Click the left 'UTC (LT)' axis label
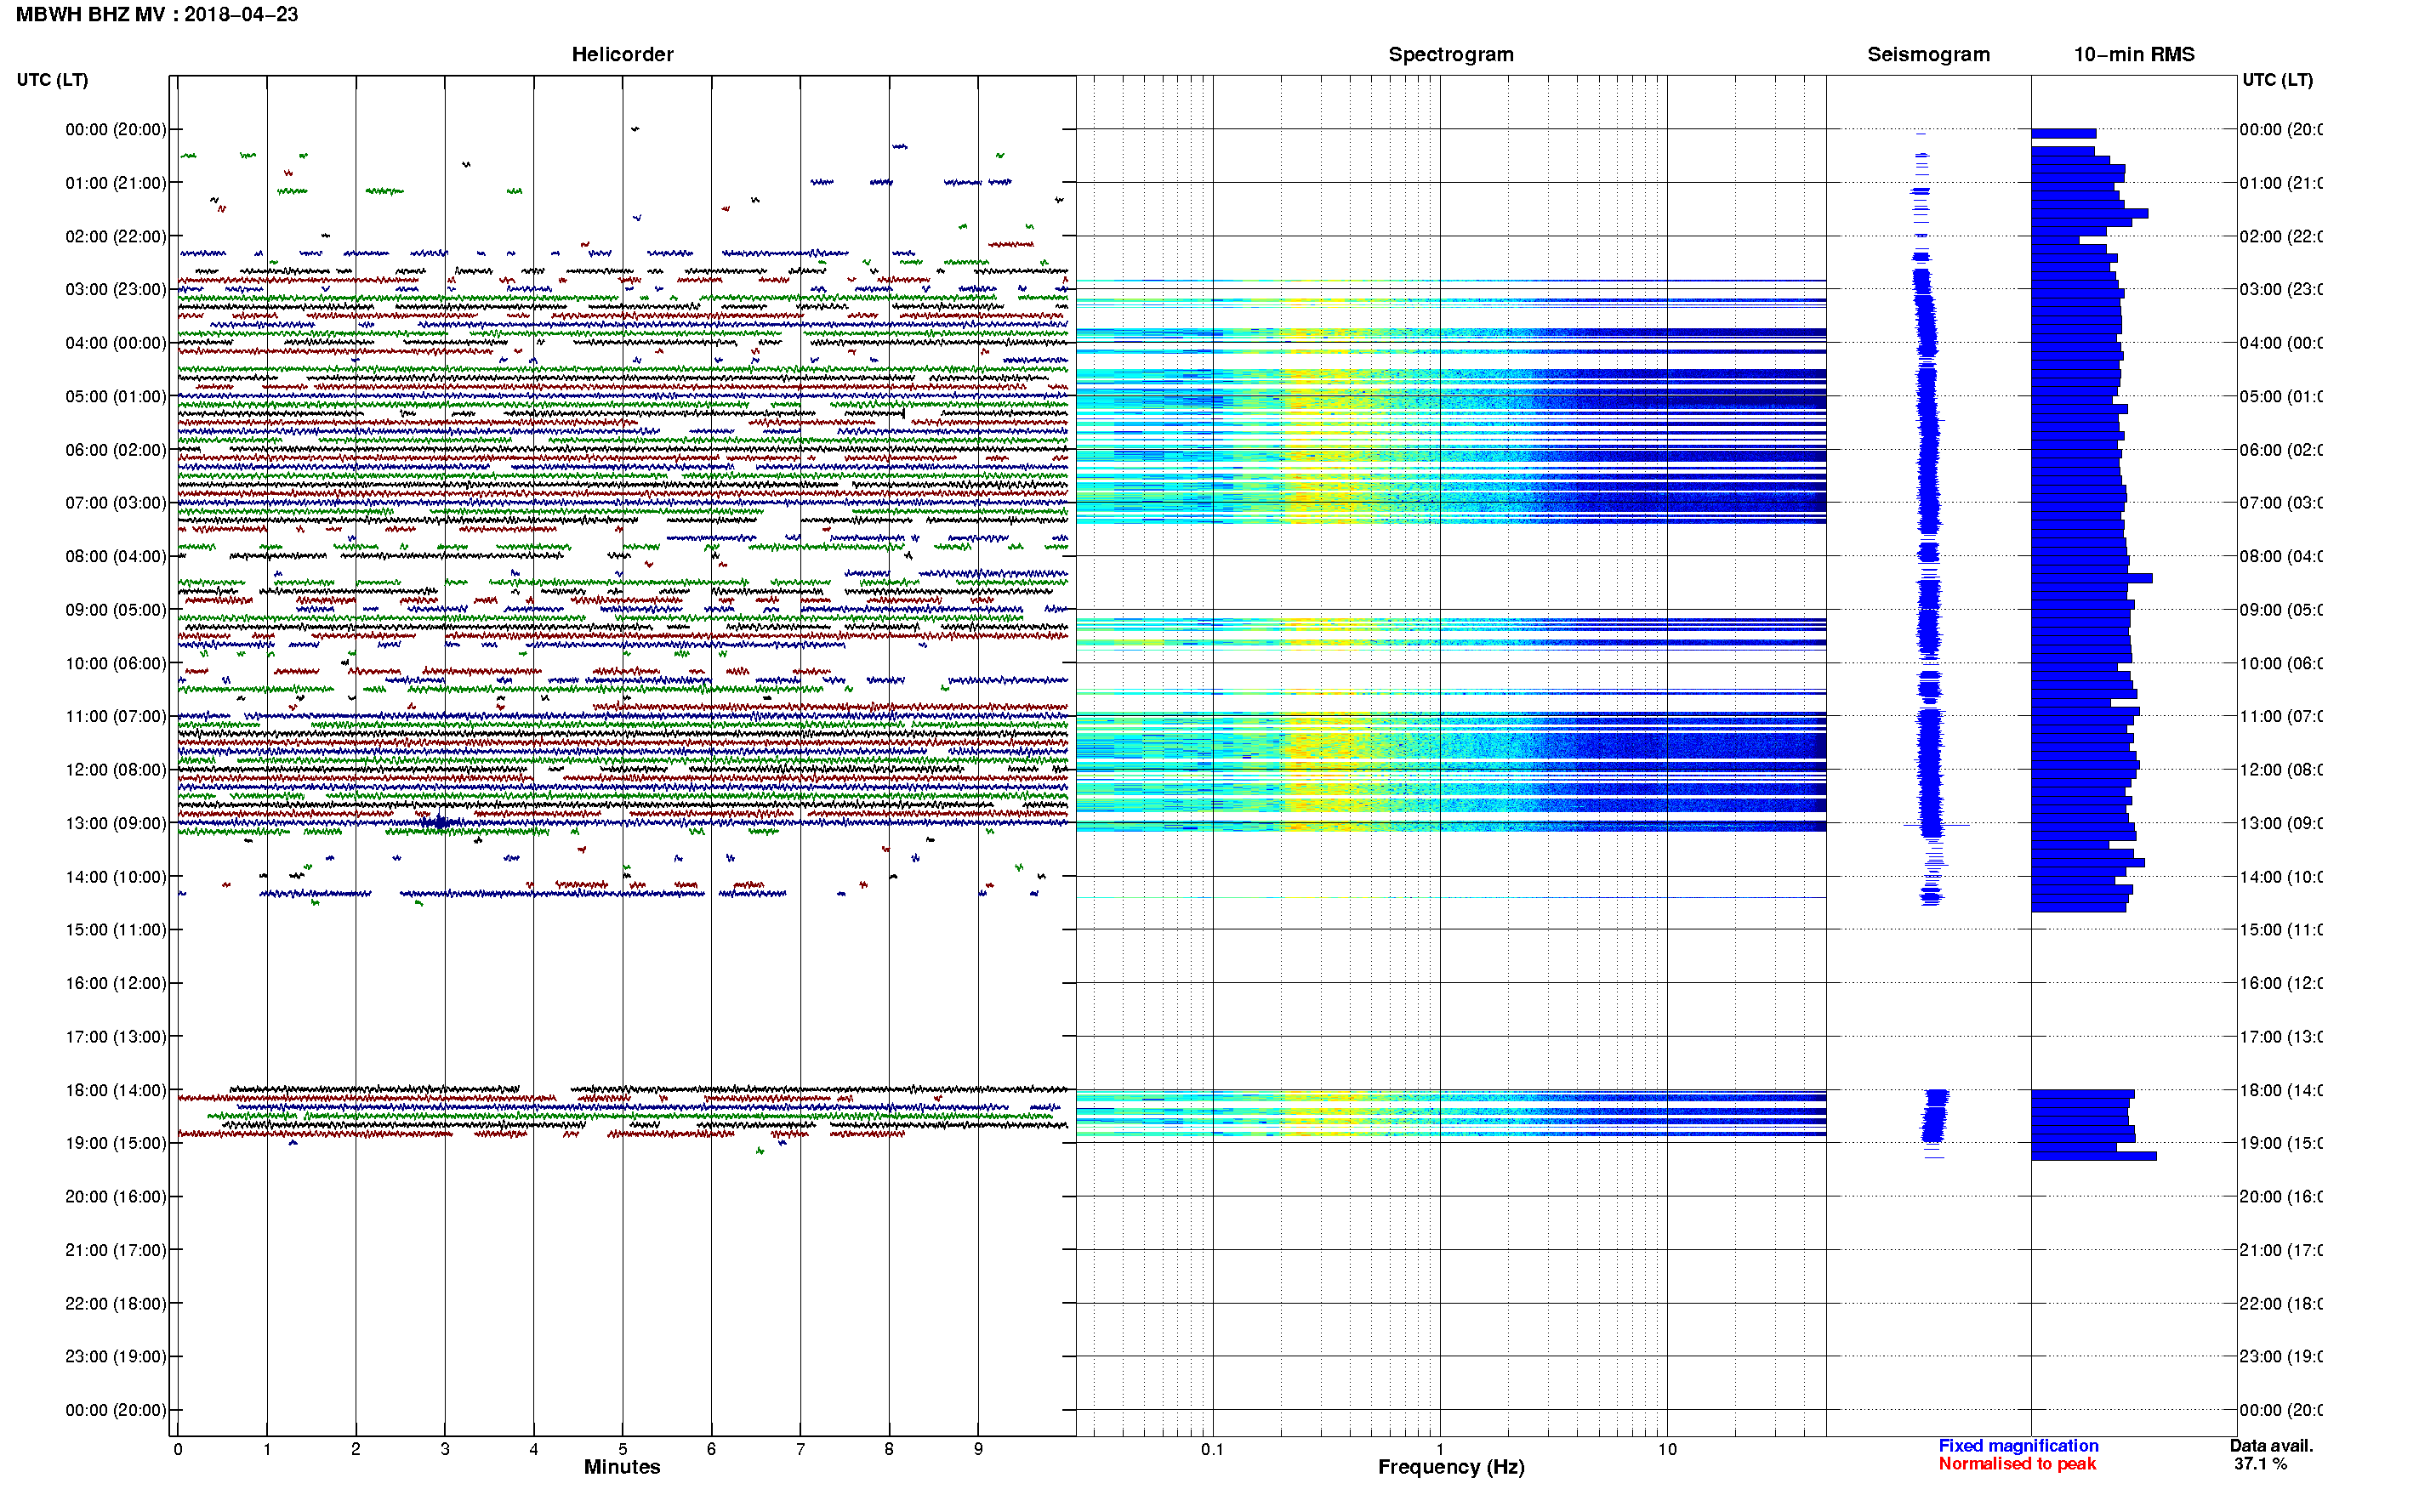This screenshot has height=1512, width=2419. (x=52, y=79)
